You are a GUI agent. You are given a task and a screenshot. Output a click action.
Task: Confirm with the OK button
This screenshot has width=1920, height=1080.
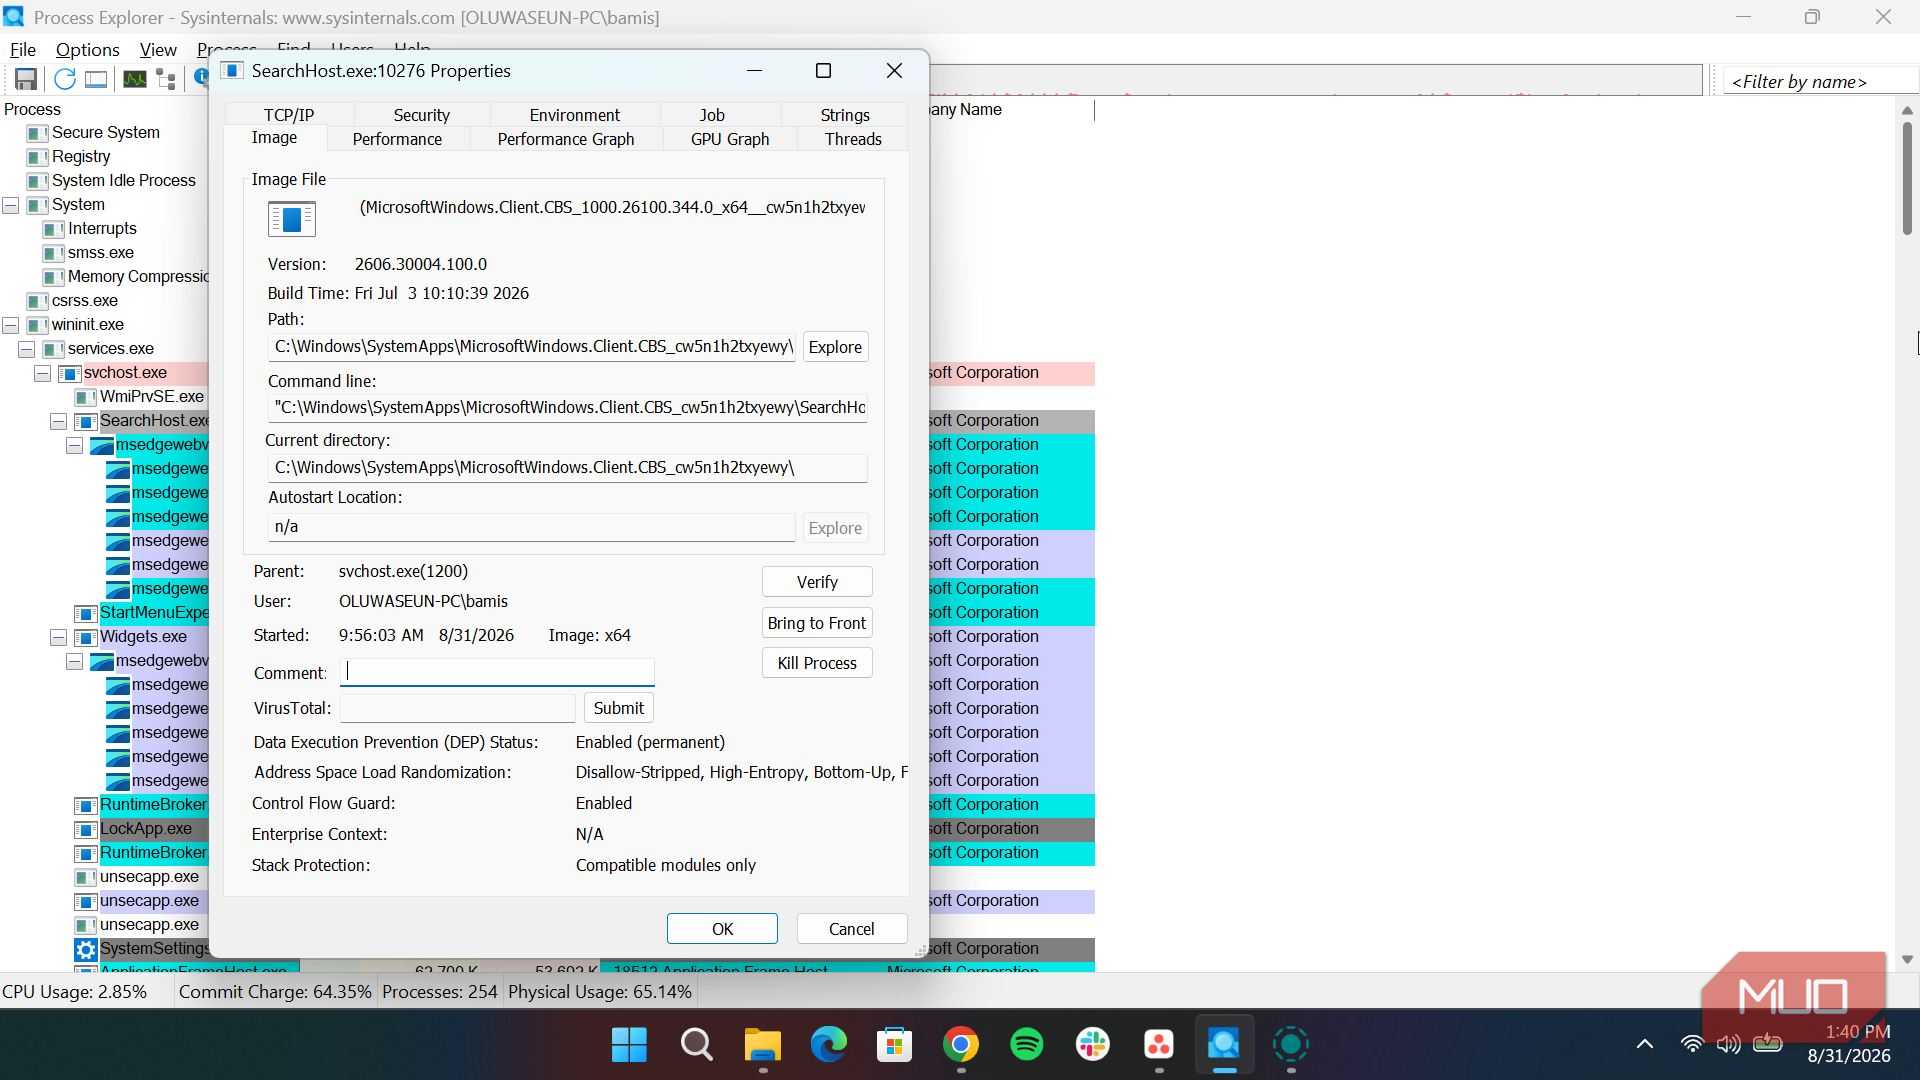click(x=722, y=929)
